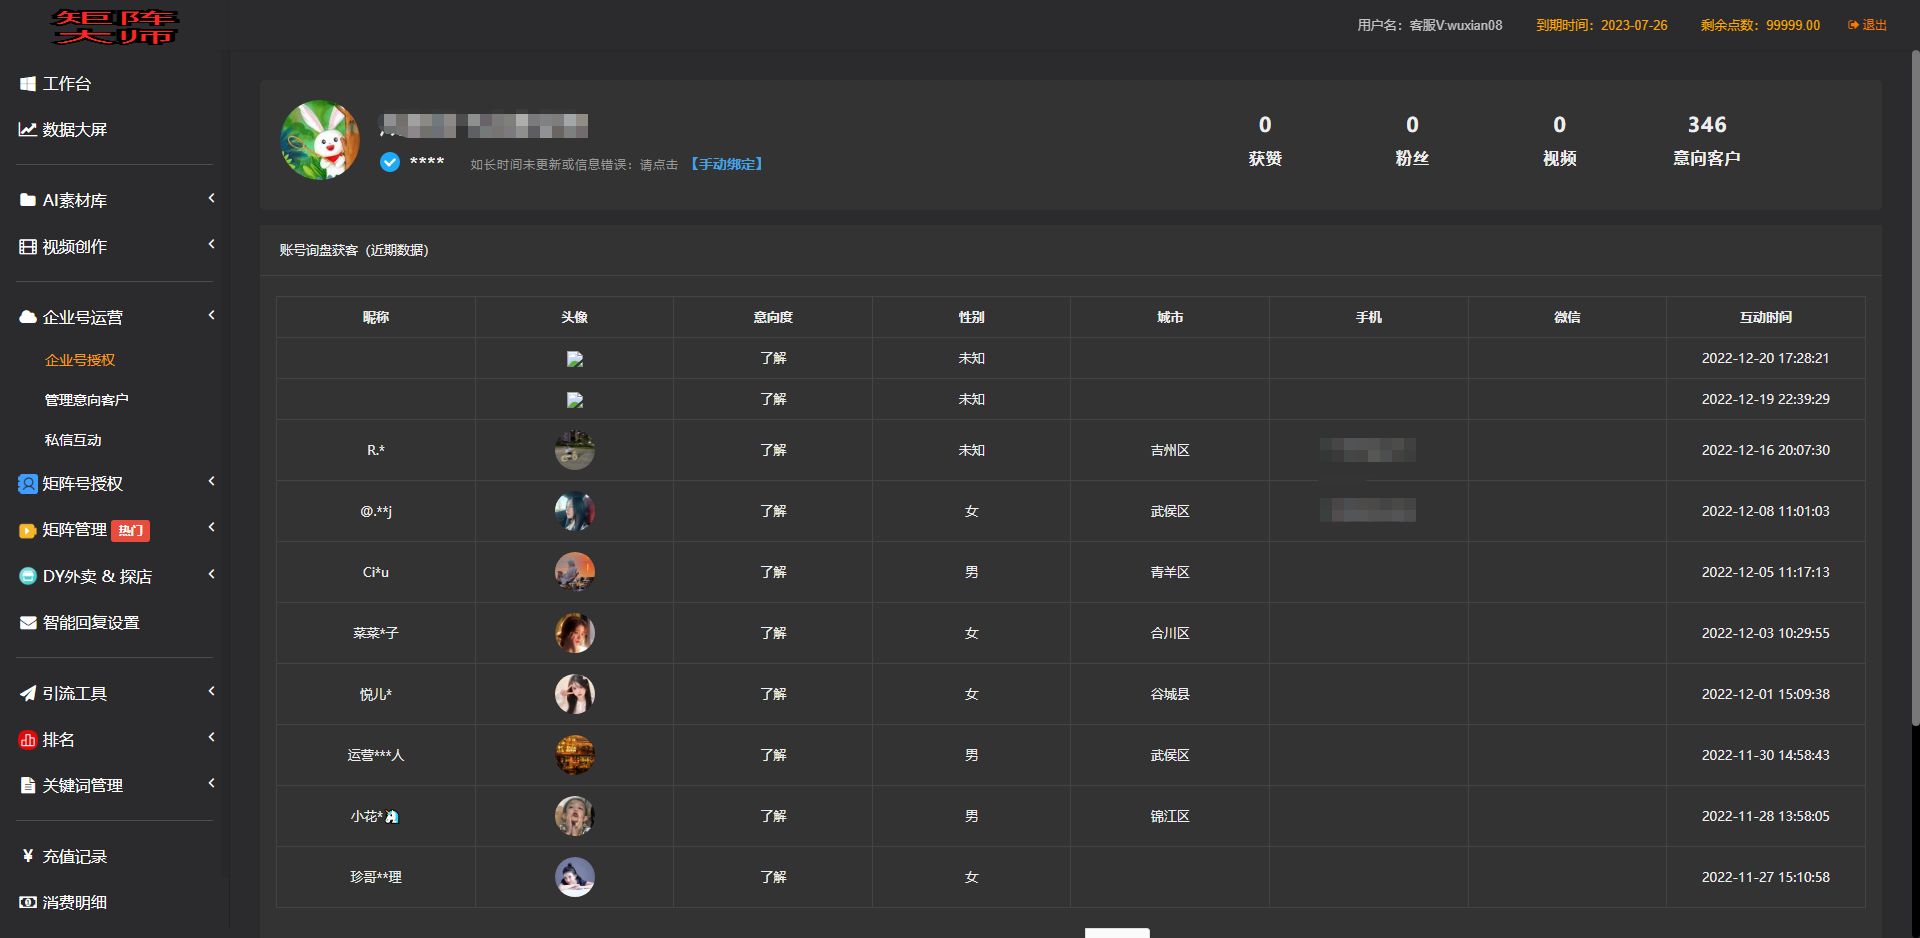Screen dimensions: 1920x938
Task: Click 退出 to log out
Action: coord(1867,25)
